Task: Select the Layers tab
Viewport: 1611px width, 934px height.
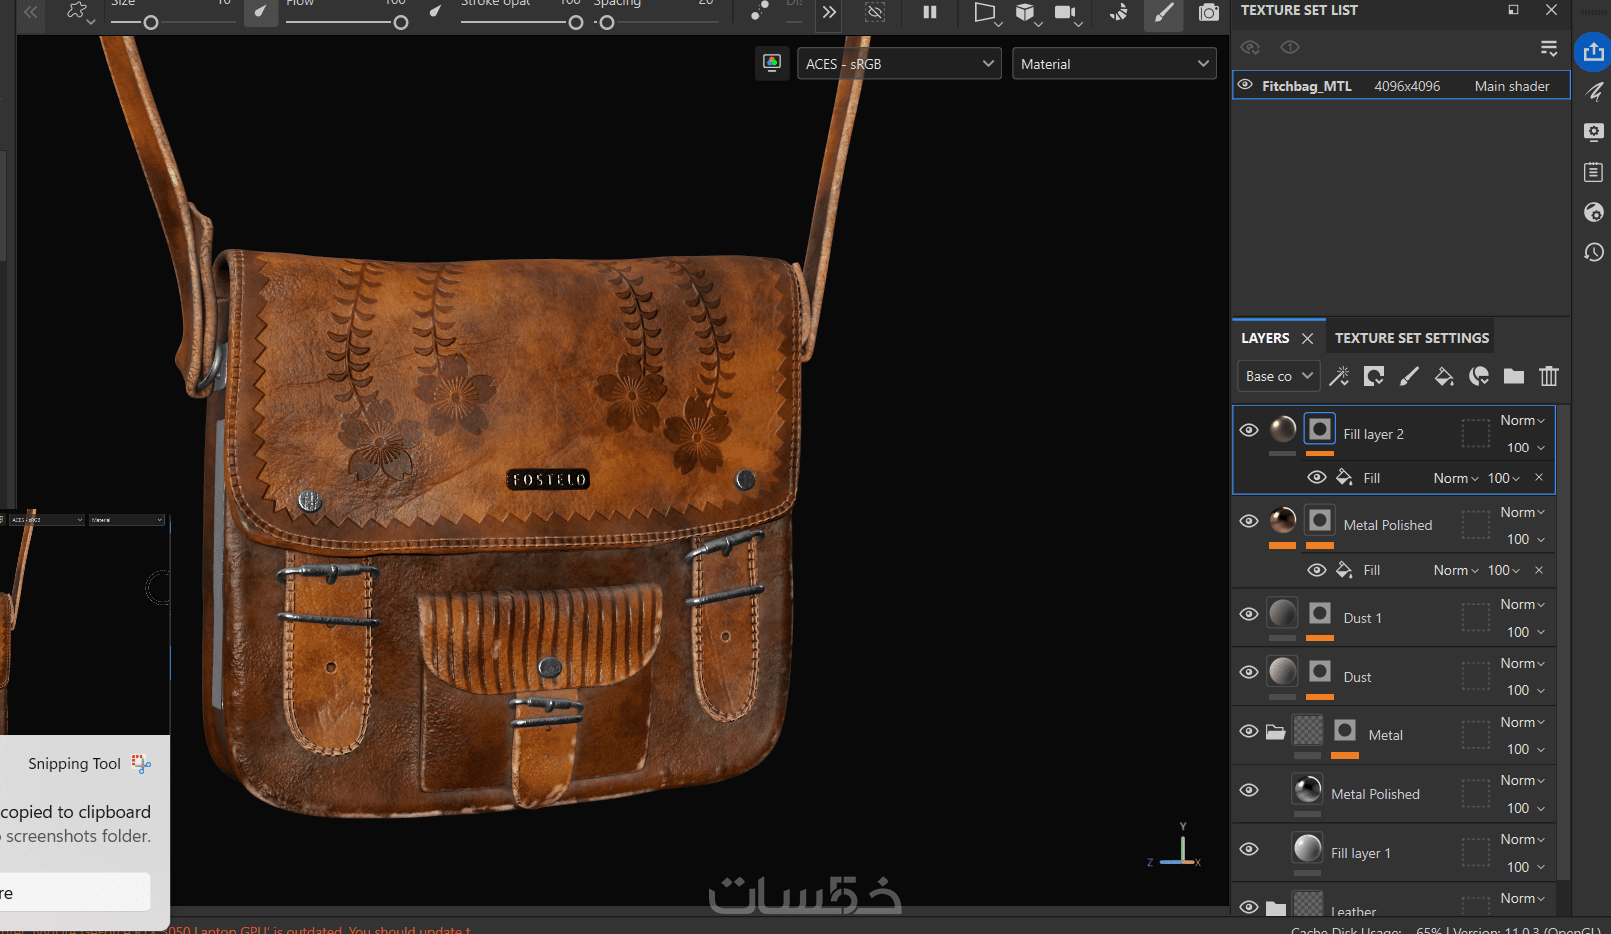Action: tap(1265, 338)
